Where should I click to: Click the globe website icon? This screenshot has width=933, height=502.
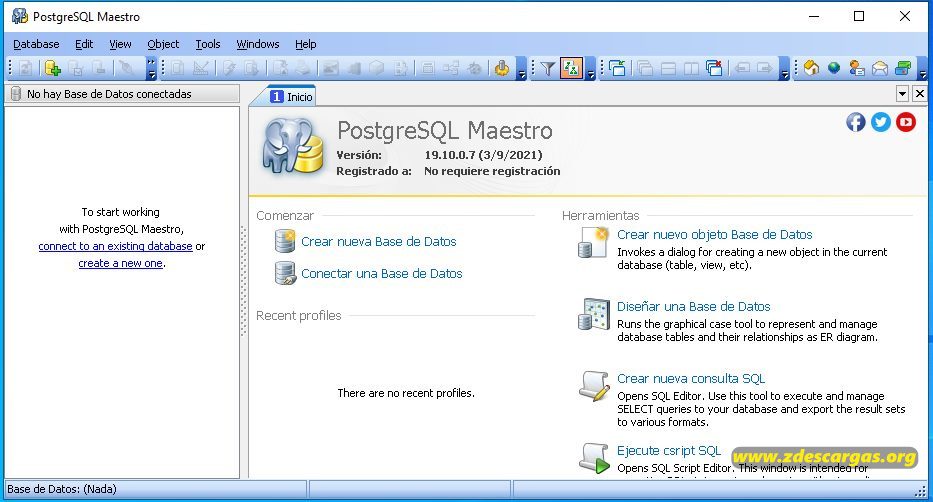point(834,68)
